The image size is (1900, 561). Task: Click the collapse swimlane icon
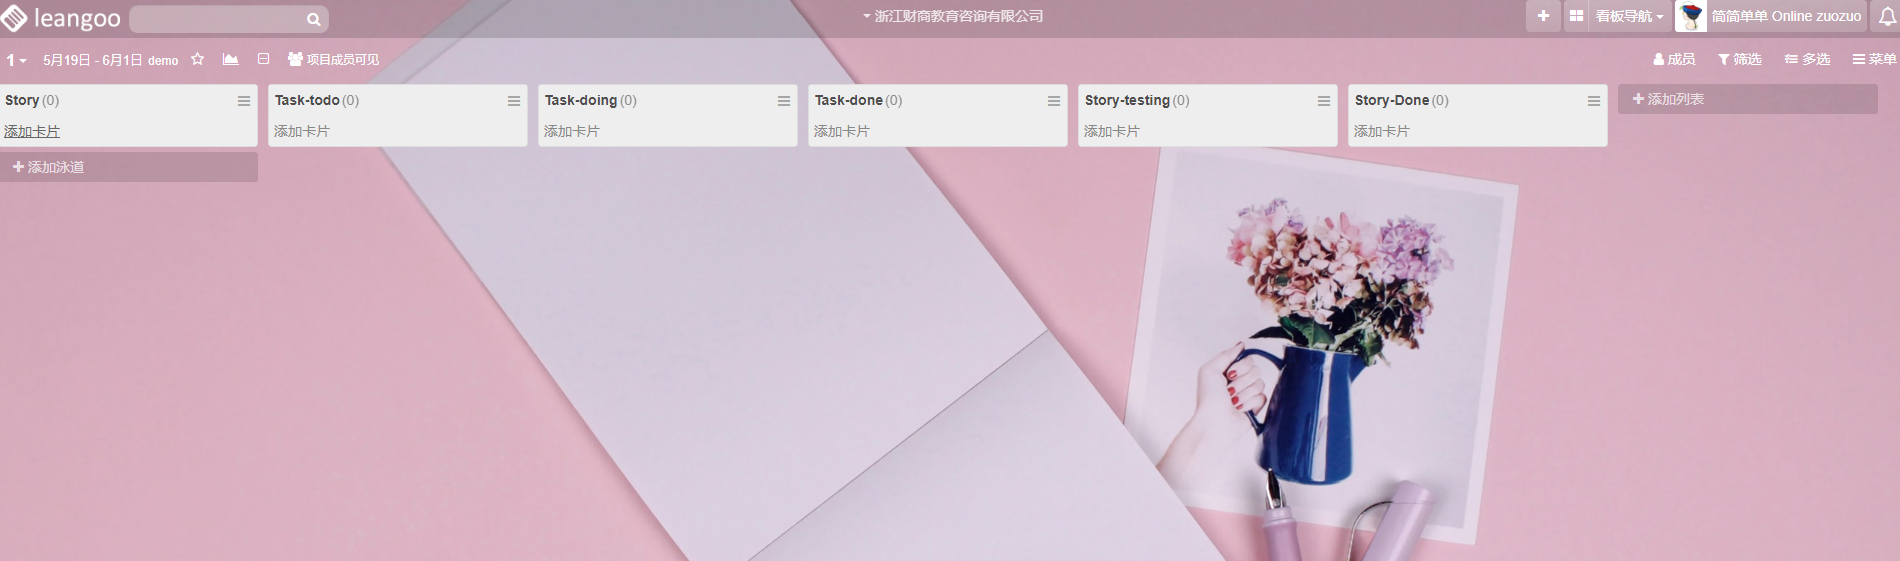pos(264,59)
